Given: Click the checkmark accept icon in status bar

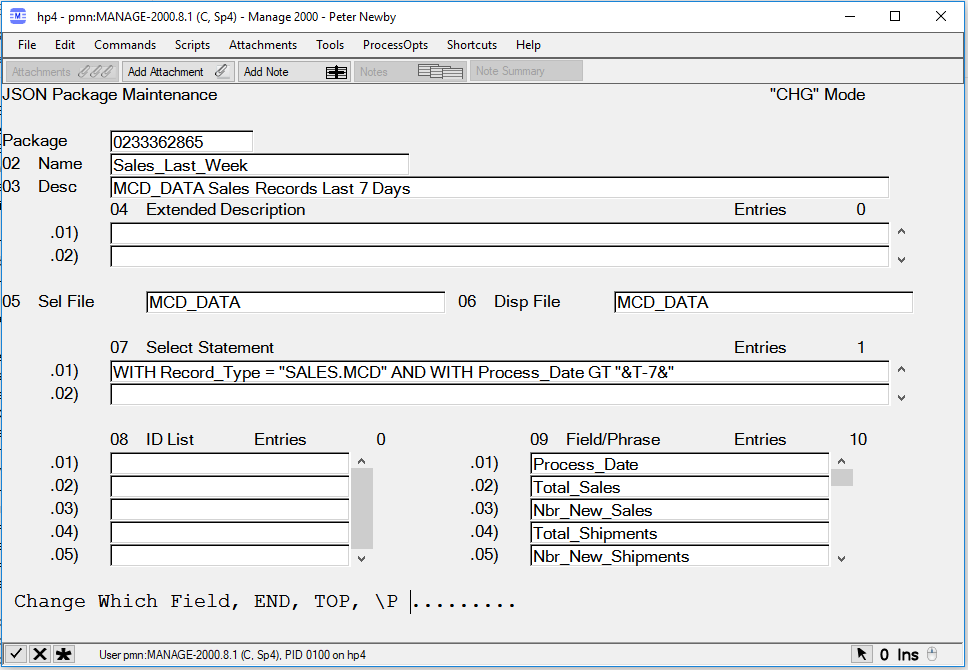Looking at the screenshot, I should pyautogui.click(x=16, y=654).
